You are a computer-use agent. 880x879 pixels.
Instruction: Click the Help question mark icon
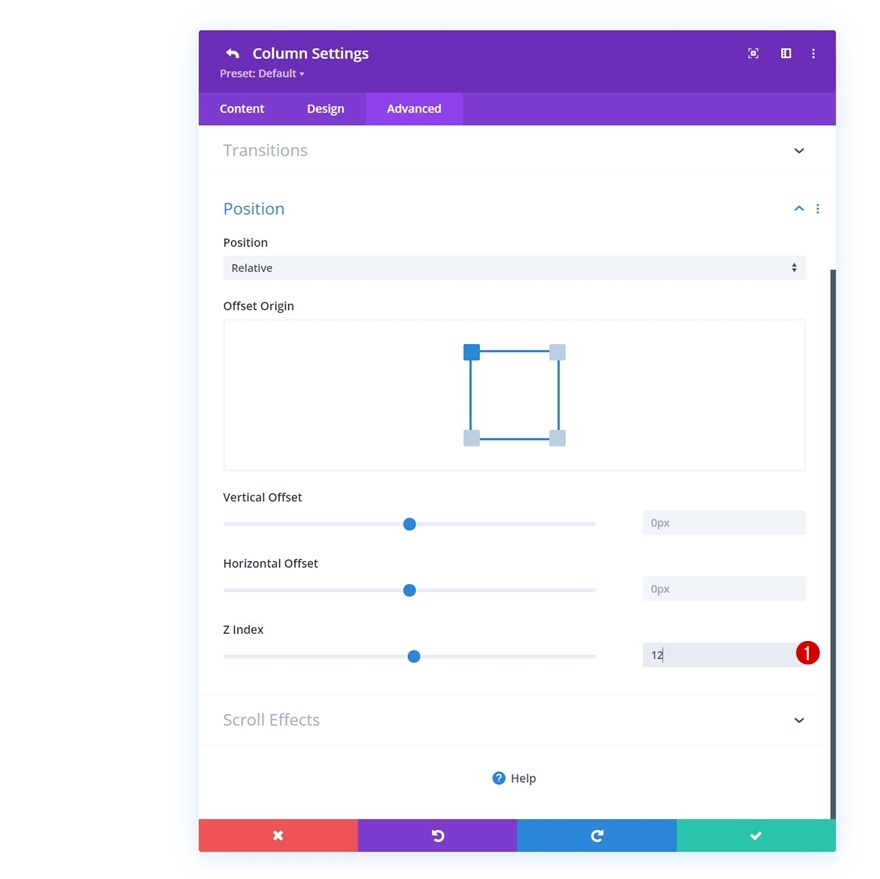tap(498, 778)
